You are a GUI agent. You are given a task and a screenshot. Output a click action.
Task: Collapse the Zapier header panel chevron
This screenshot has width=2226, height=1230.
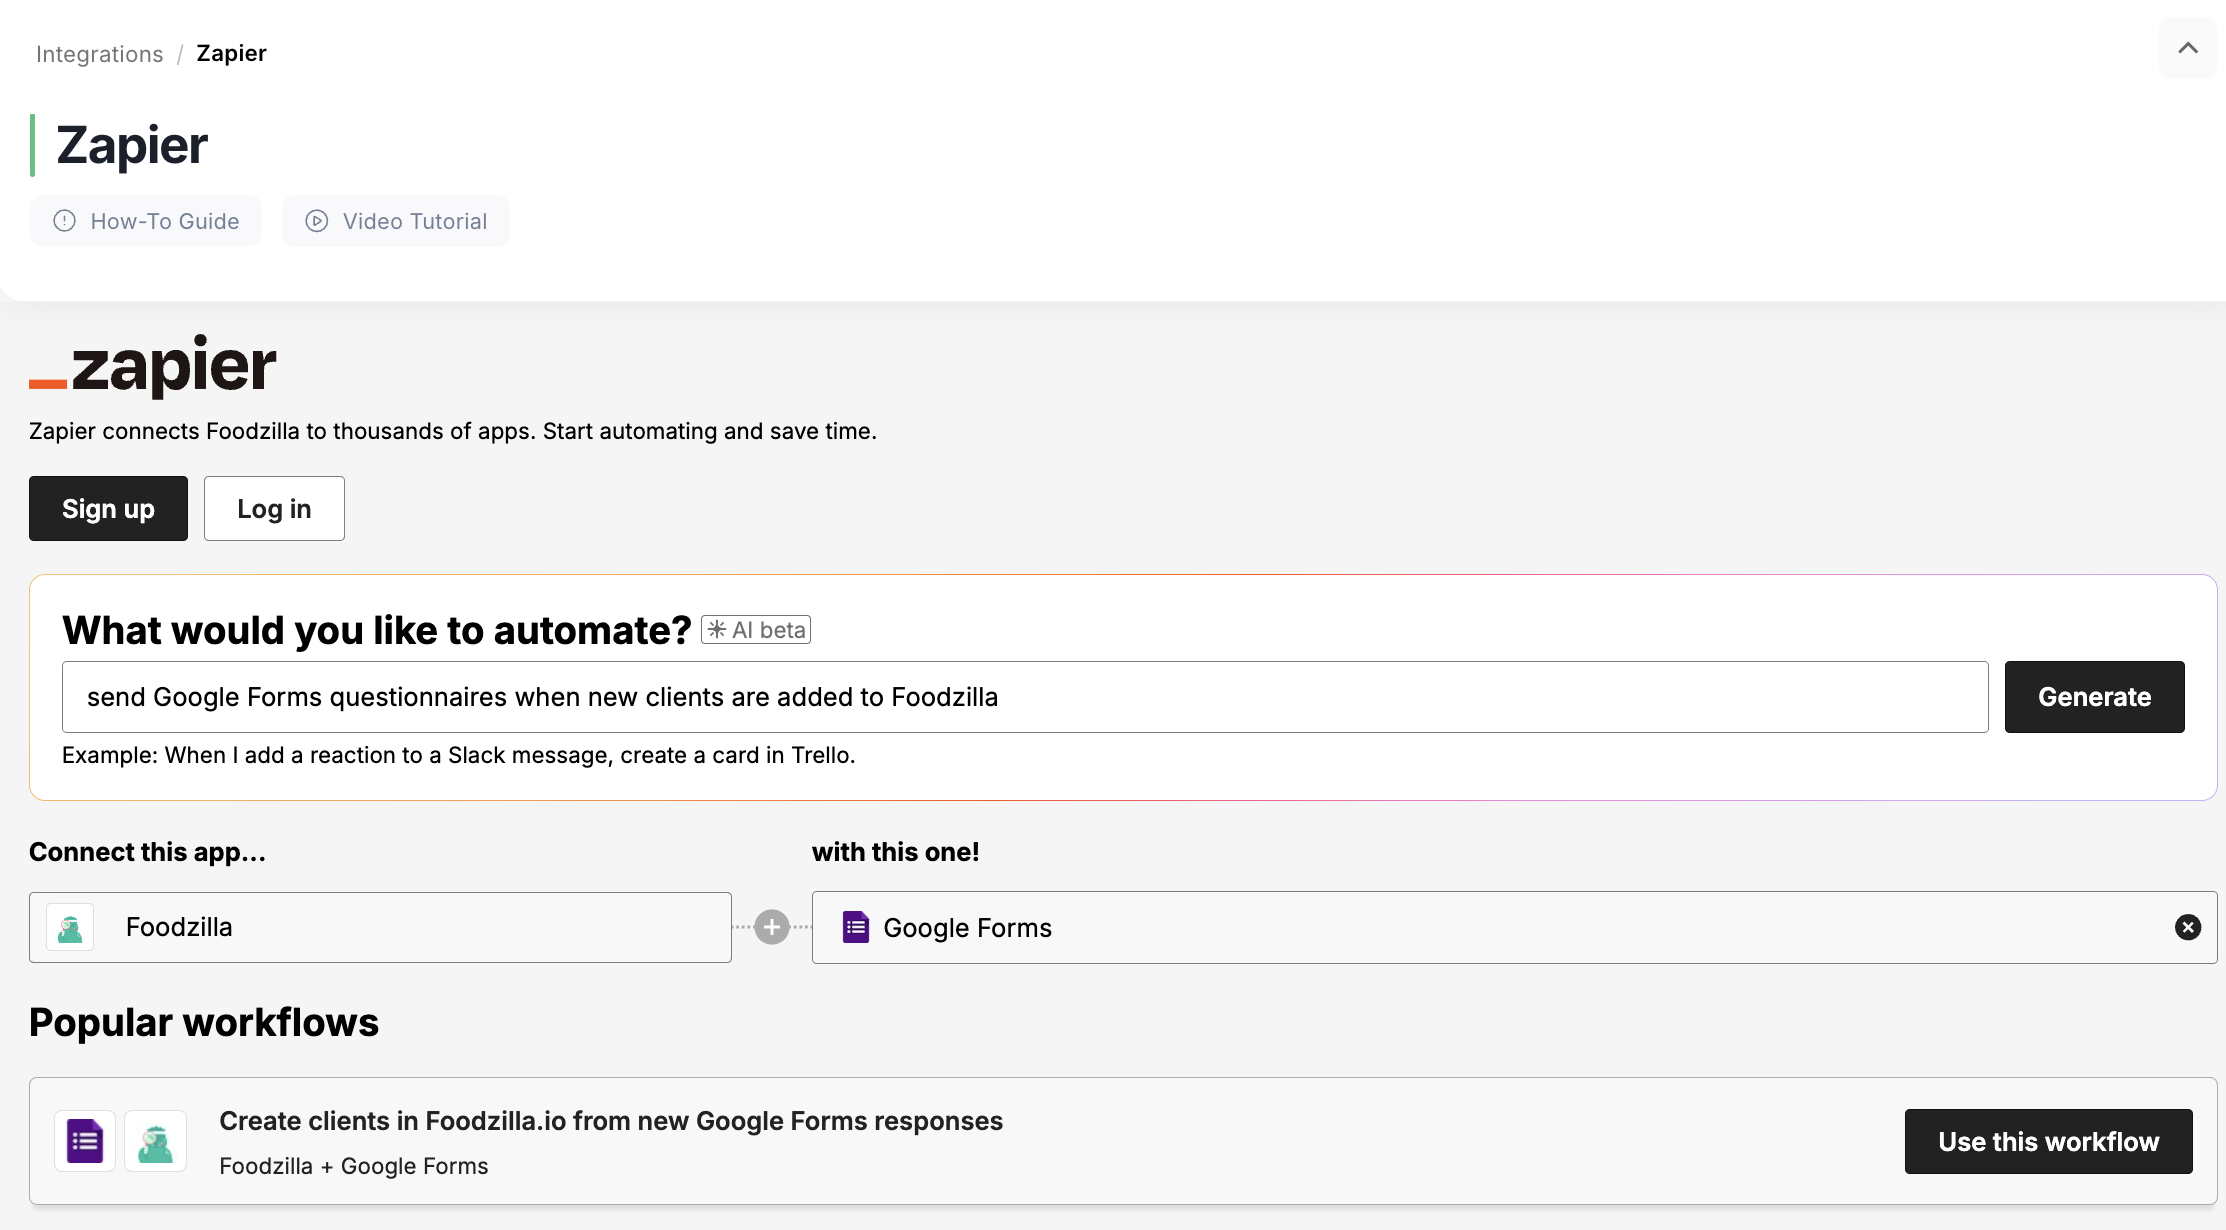(x=2187, y=48)
